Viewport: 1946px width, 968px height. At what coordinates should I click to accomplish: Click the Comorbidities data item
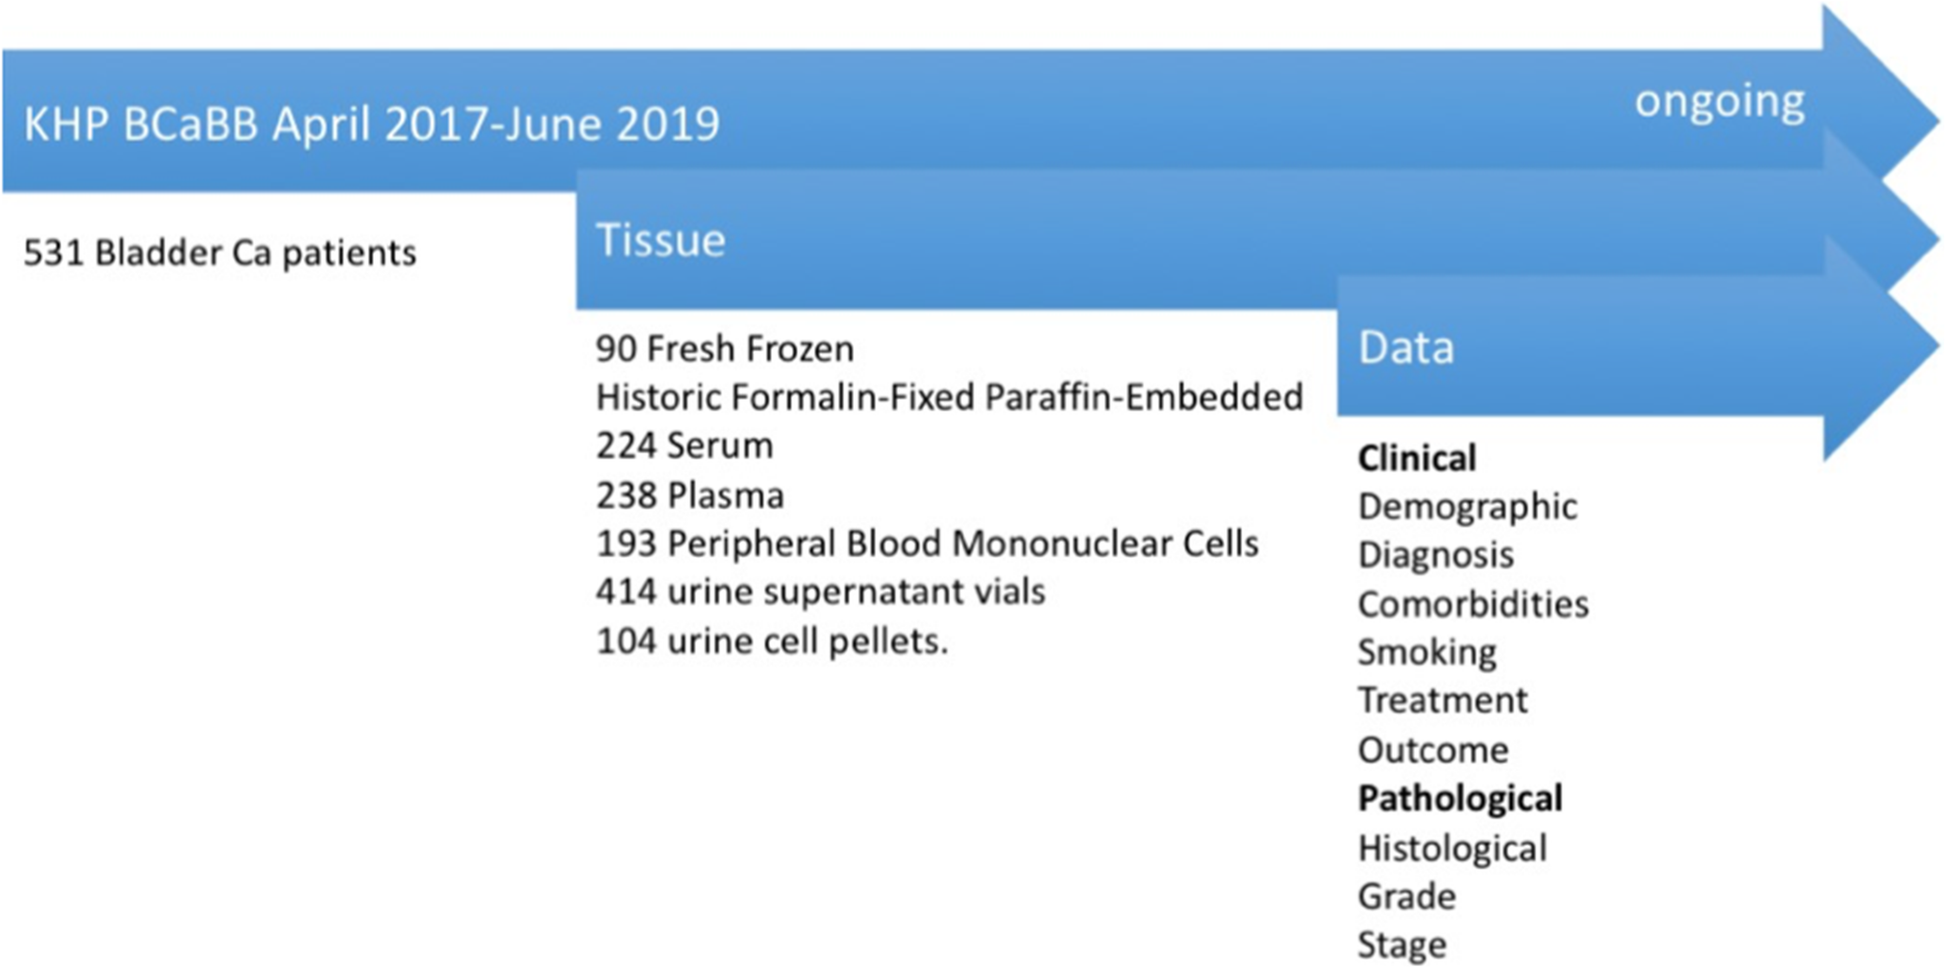point(1473,604)
